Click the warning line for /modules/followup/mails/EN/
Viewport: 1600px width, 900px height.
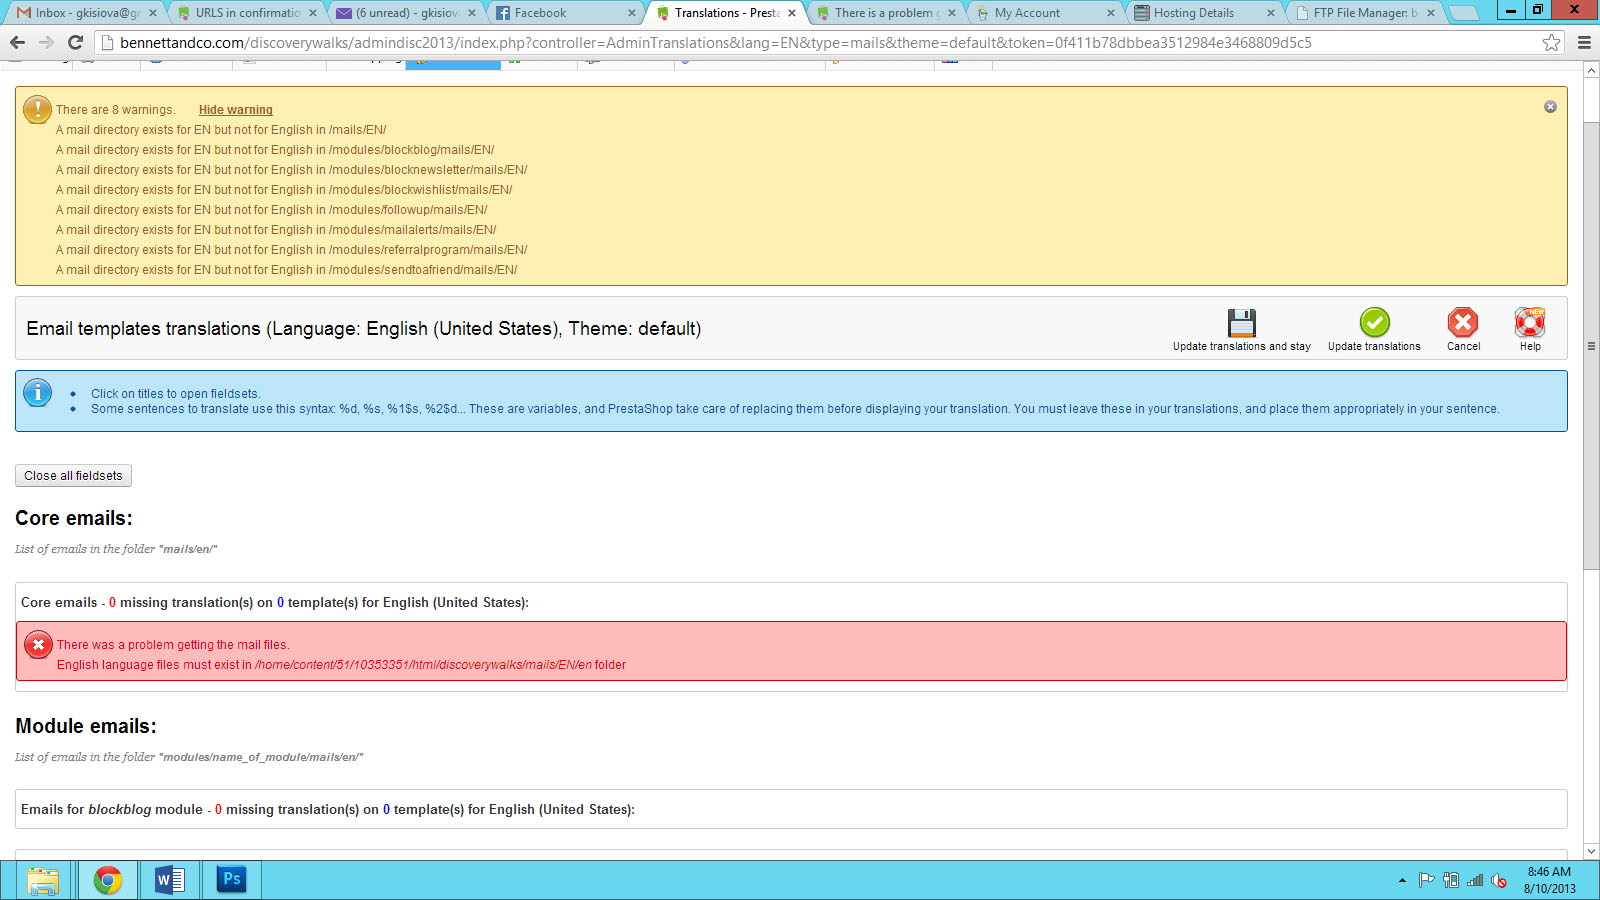[272, 210]
